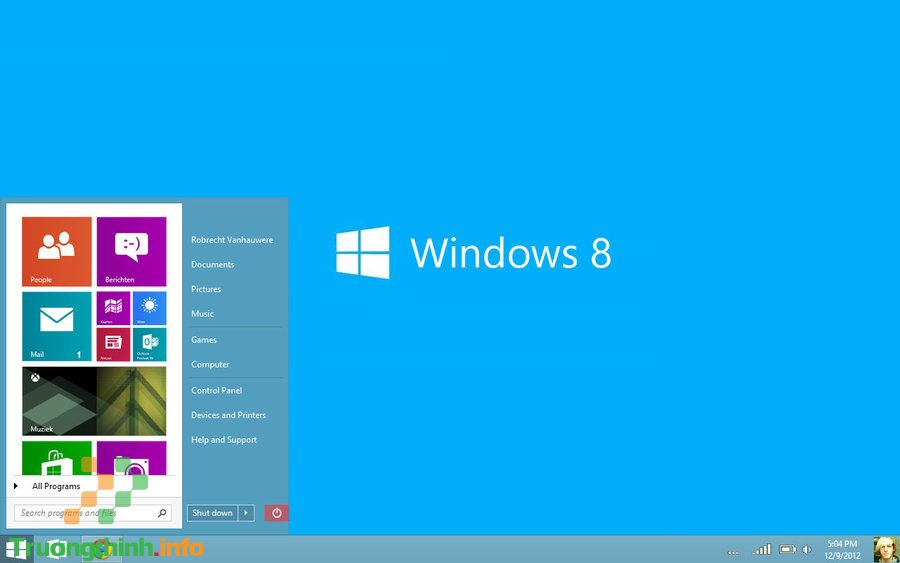The image size is (900, 563).
Task: Open the small Maps tile
Action: pyautogui.click(x=113, y=308)
